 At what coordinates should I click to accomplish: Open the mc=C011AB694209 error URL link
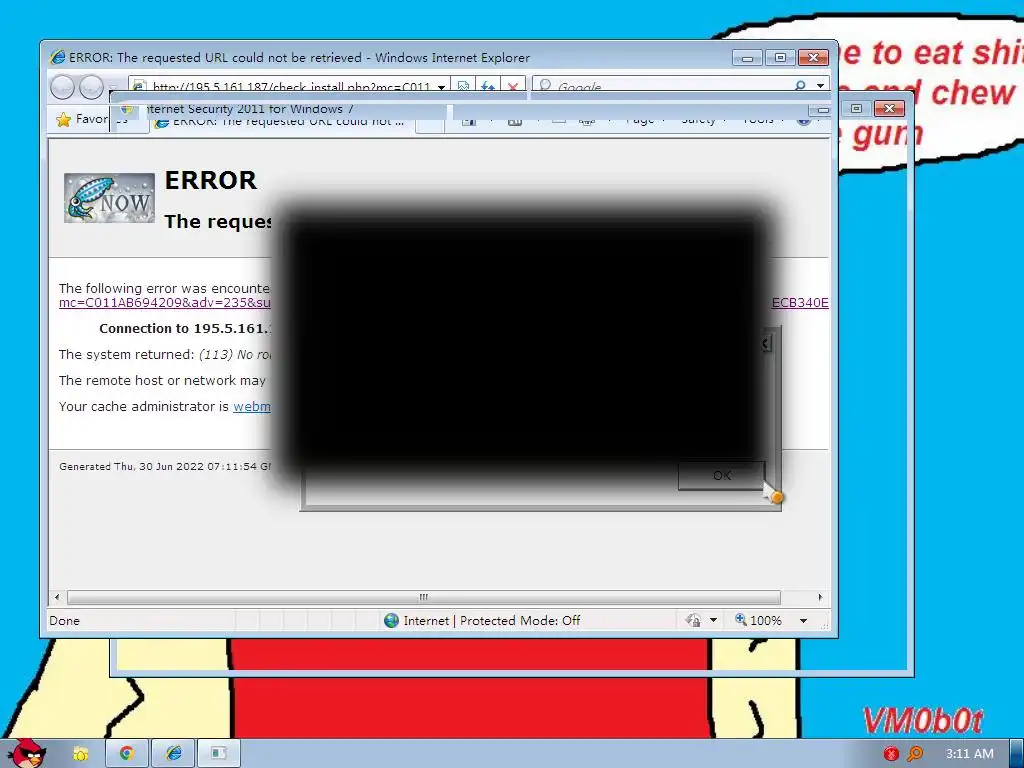point(164,302)
